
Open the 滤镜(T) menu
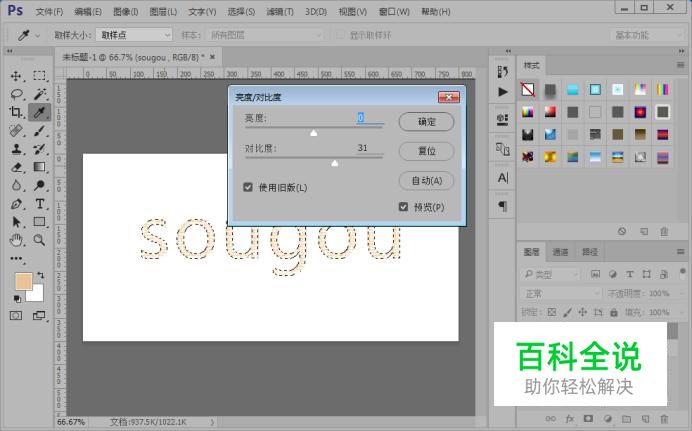280,12
